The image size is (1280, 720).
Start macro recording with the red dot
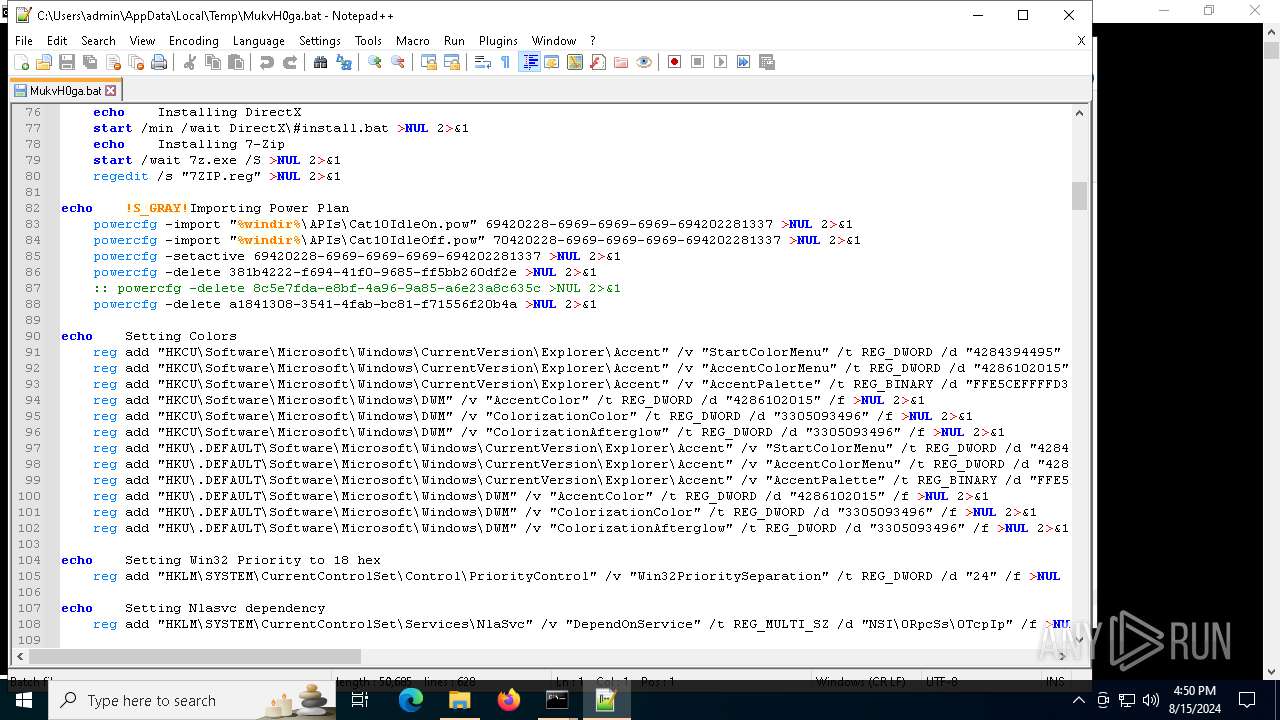coord(675,62)
